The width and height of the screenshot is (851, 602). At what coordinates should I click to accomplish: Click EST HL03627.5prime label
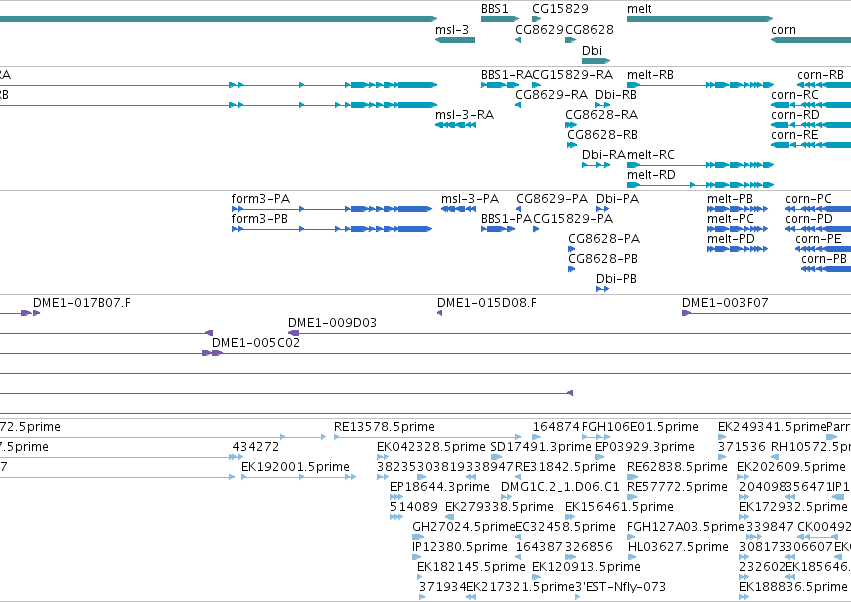click(678, 548)
